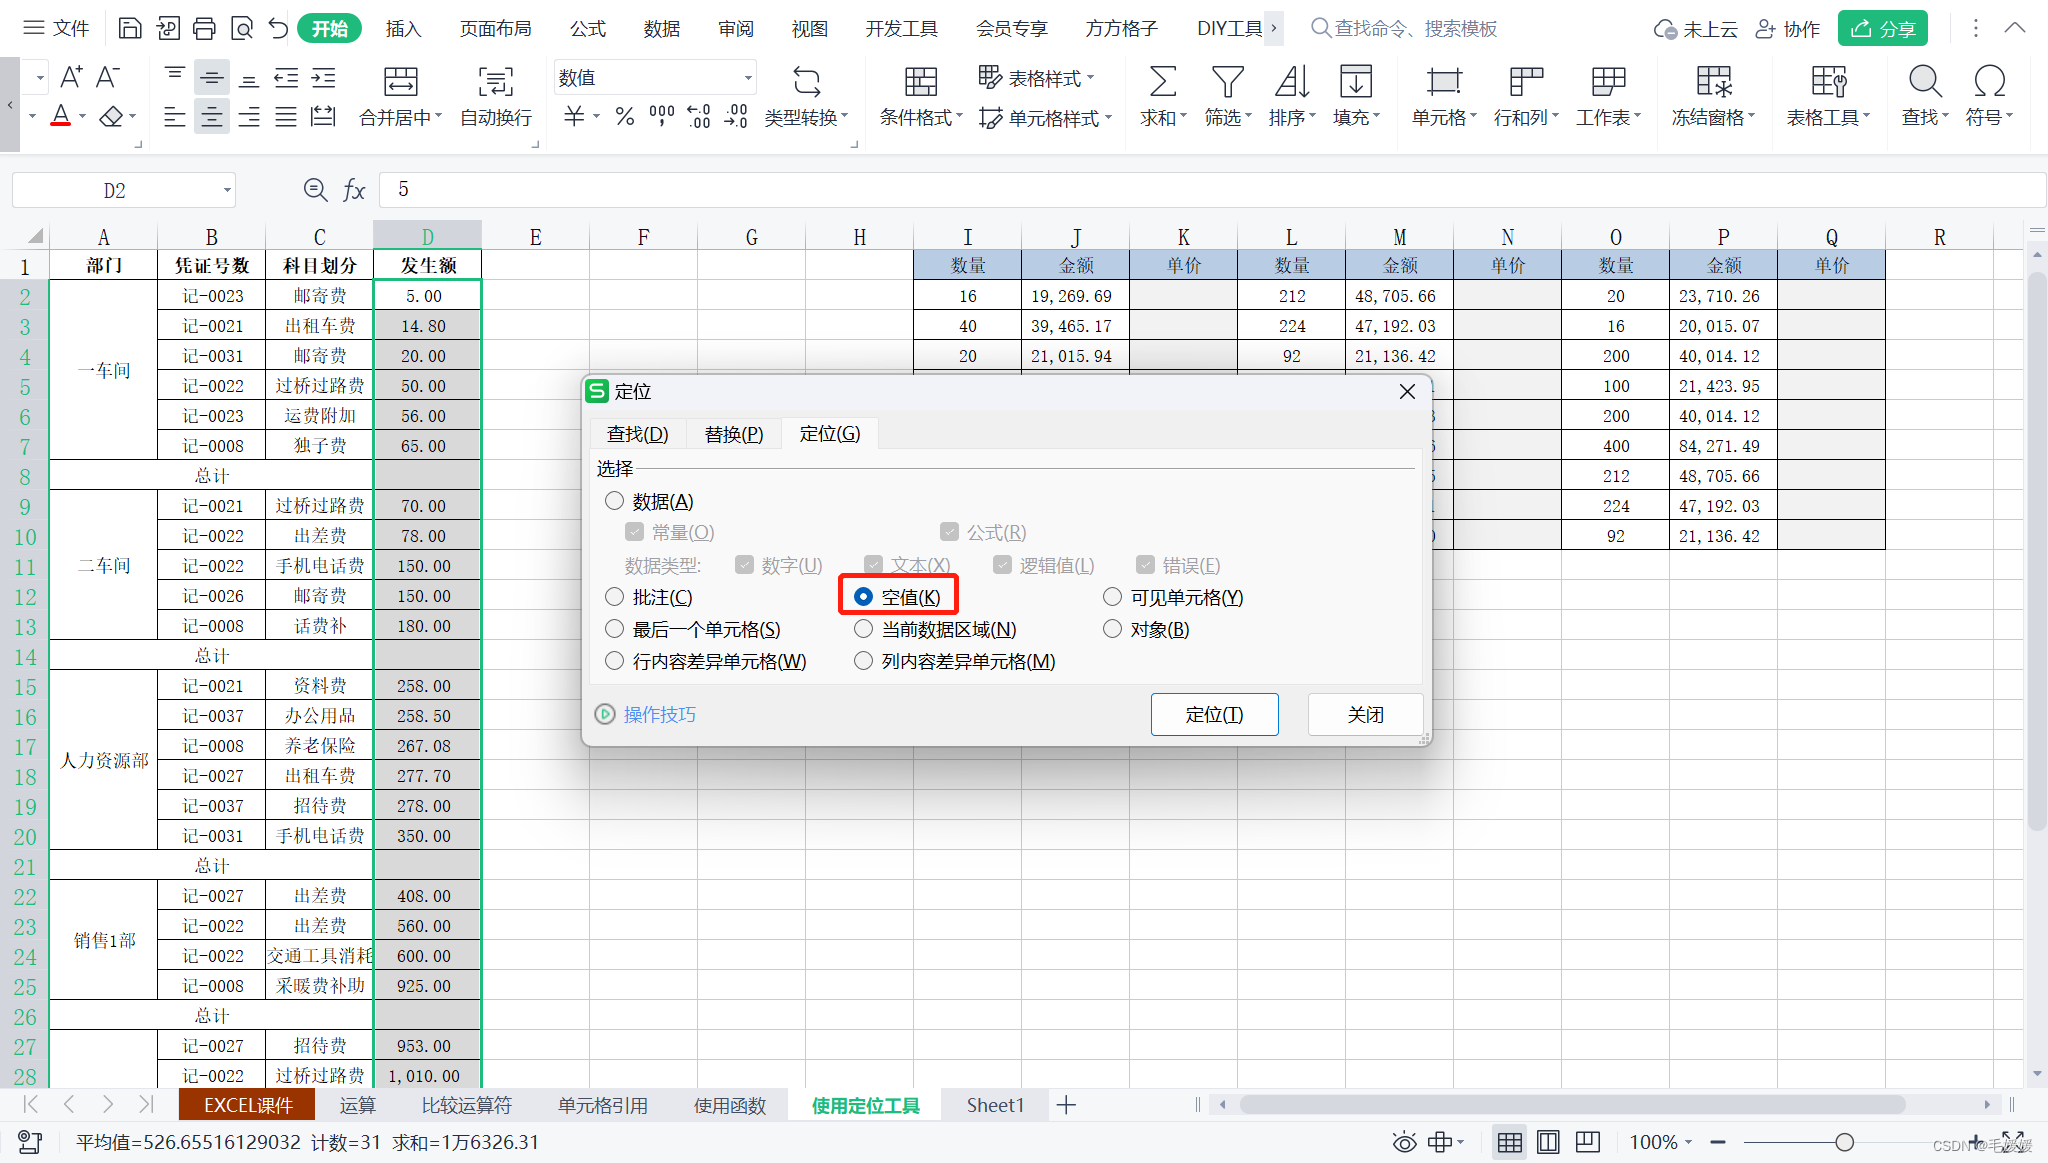
Task: Select the 空值(K) radio option
Action: pyautogui.click(x=863, y=597)
